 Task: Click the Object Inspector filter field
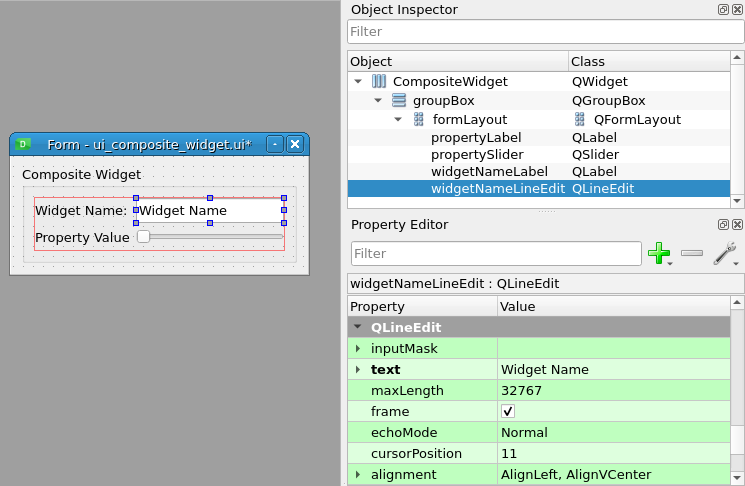(545, 32)
